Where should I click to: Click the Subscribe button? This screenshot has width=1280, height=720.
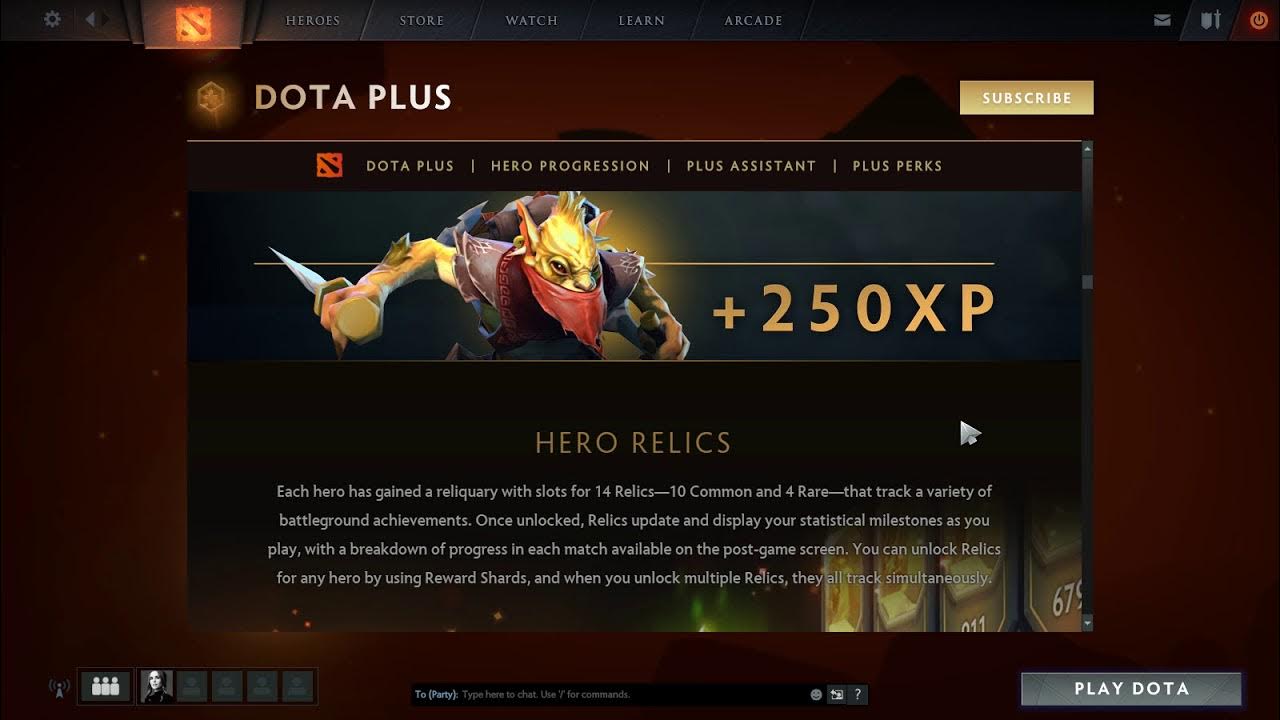pos(1027,98)
